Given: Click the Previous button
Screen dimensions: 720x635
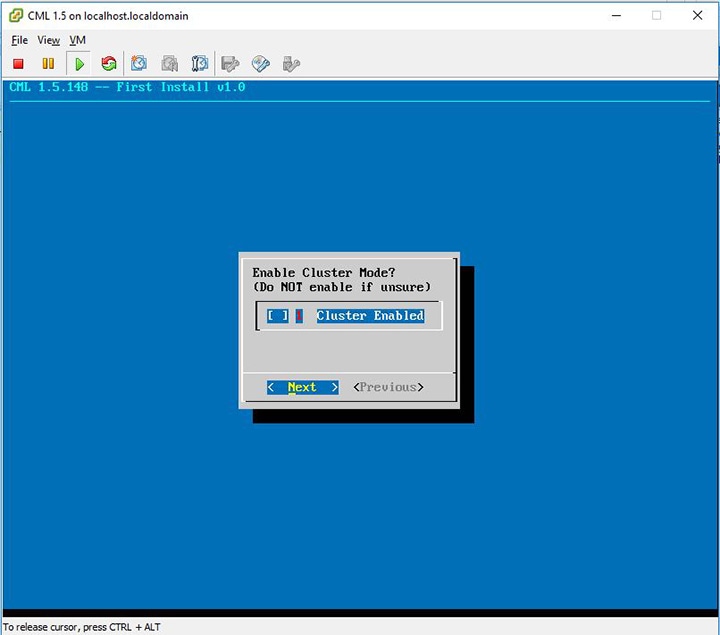Looking at the screenshot, I should [x=388, y=387].
